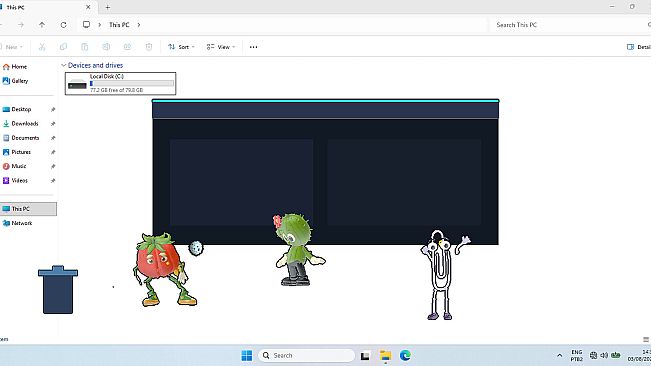Open the Windows Start menu
Viewport: 651px width, 366px height.
[x=247, y=356]
